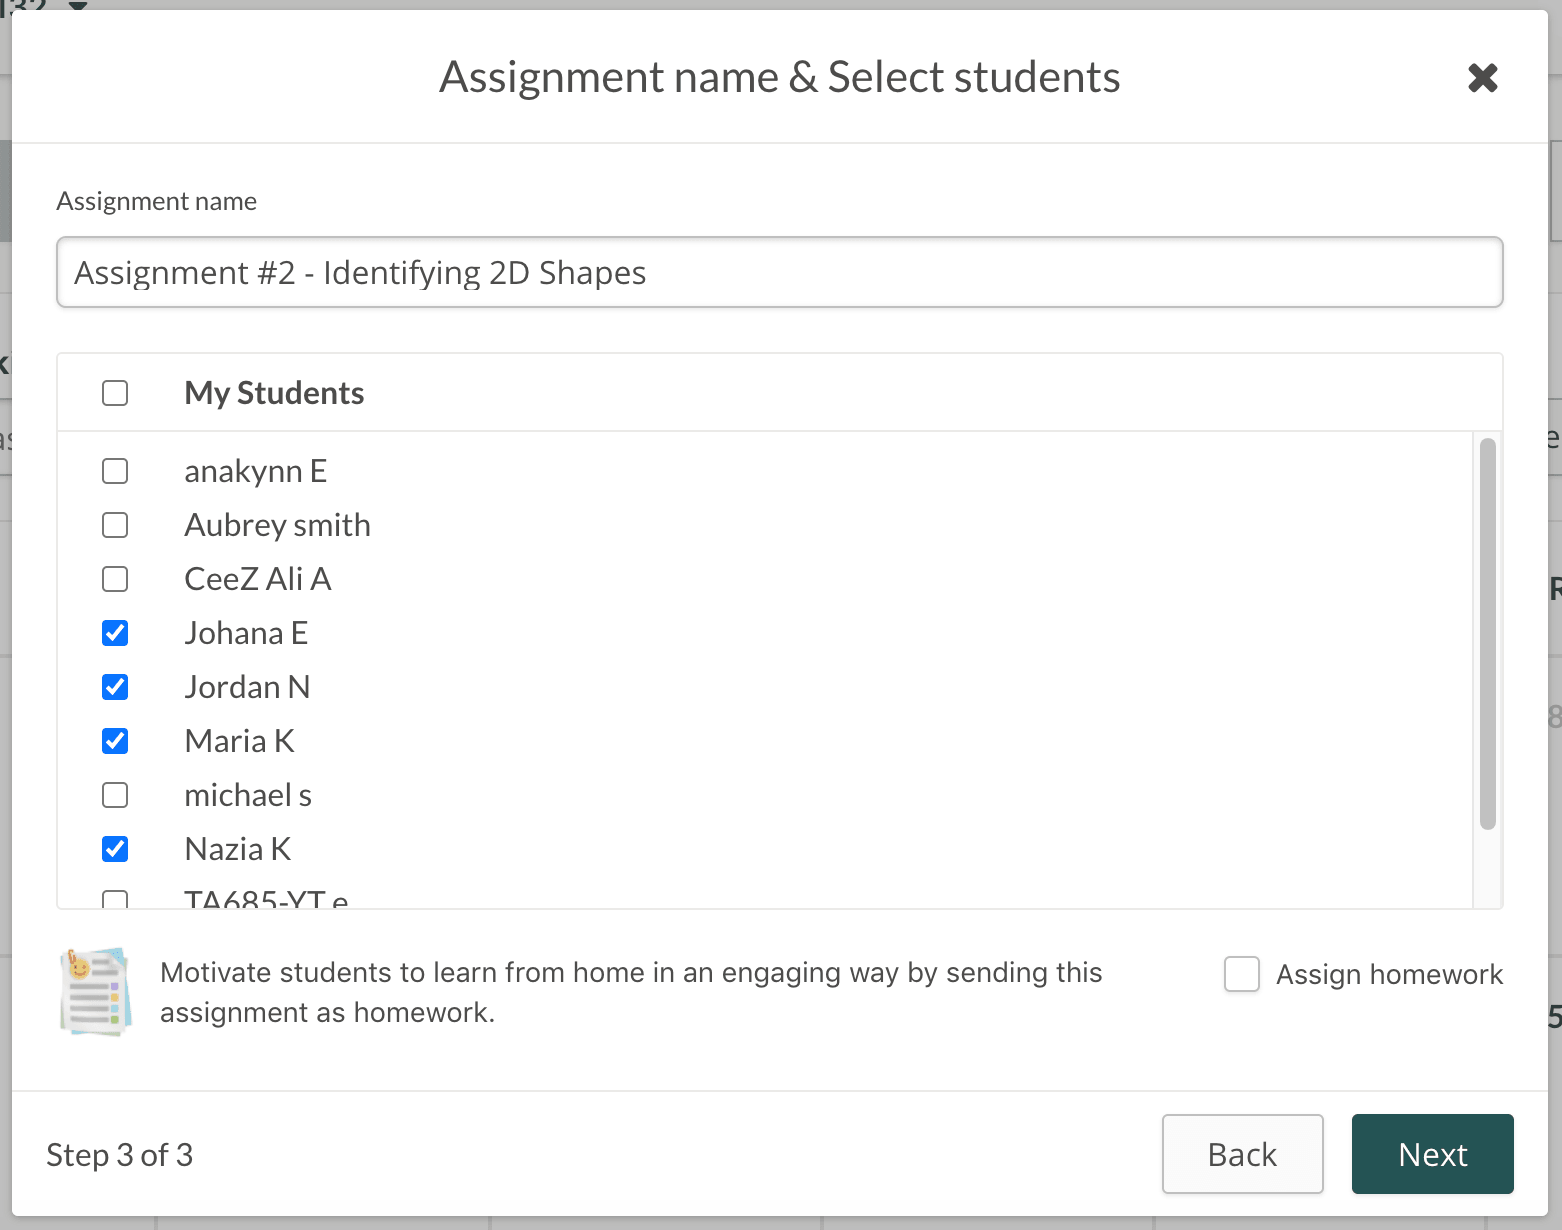Deselect Nazia K's checkbox

tap(115, 848)
